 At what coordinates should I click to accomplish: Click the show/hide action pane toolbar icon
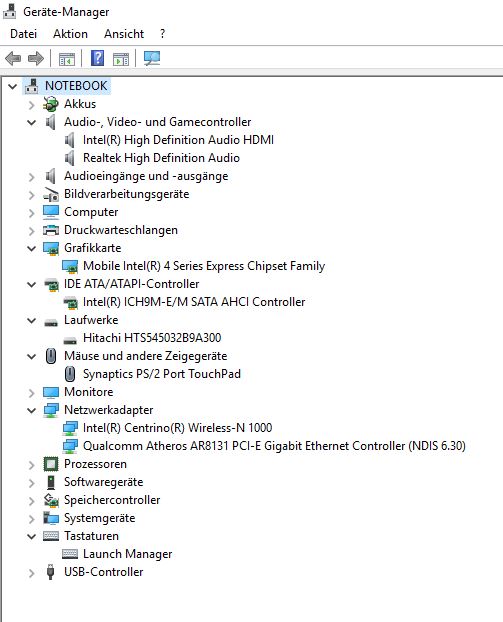(x=121, y=59)
